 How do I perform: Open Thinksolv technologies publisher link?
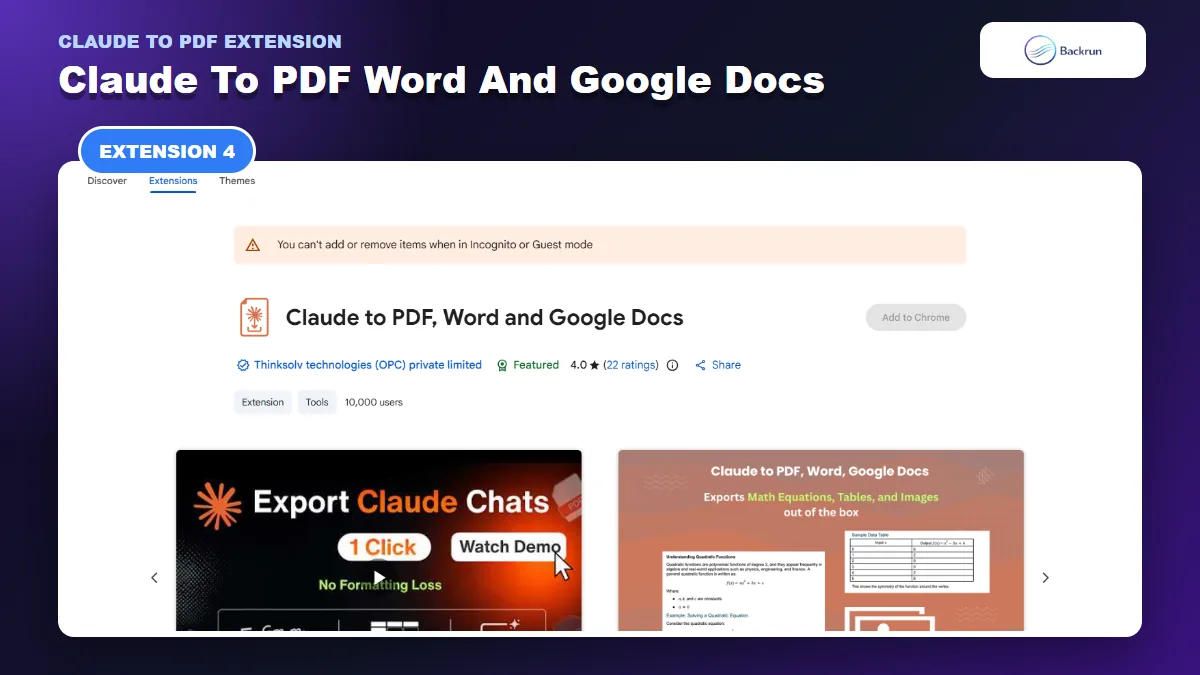tap(368, 365)
